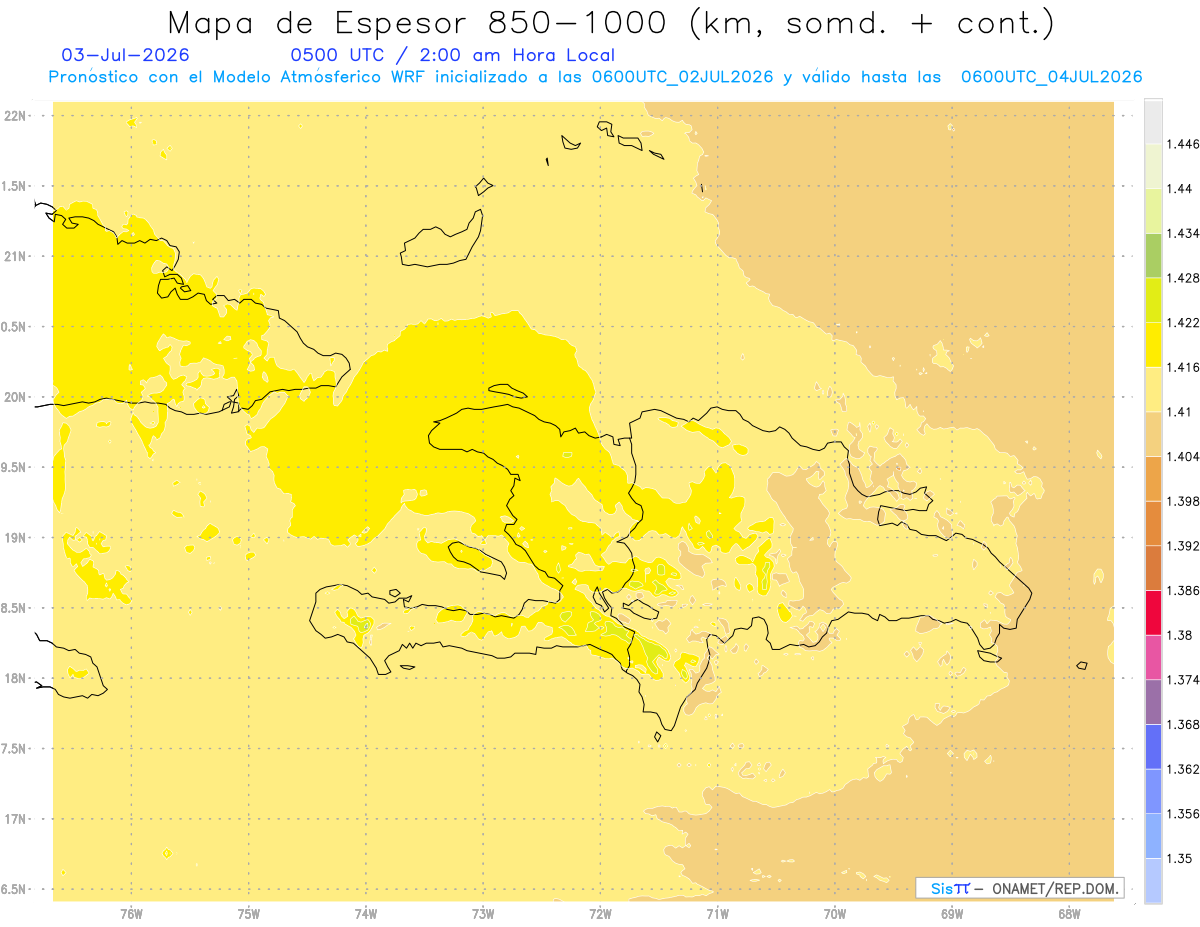
Task: Click the red colorbar swatch between 1.38 and 1.386
Action: pyautogui.click(x=1153, y=612)
